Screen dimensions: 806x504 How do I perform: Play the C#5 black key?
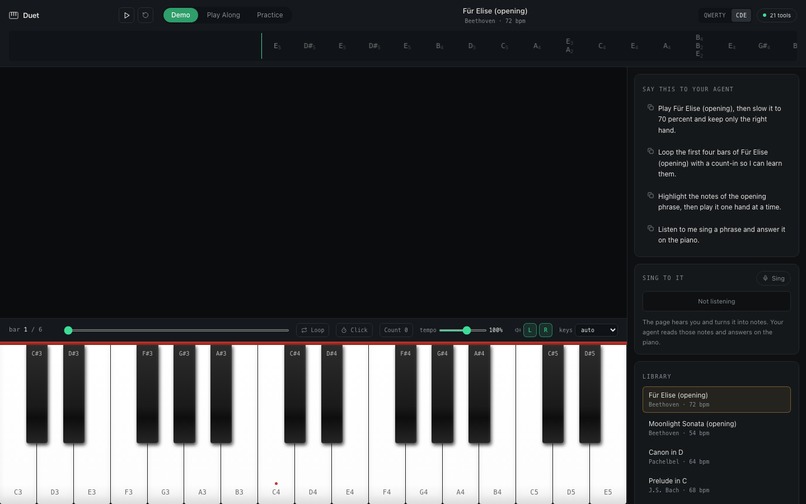click(x=553, y=393)
